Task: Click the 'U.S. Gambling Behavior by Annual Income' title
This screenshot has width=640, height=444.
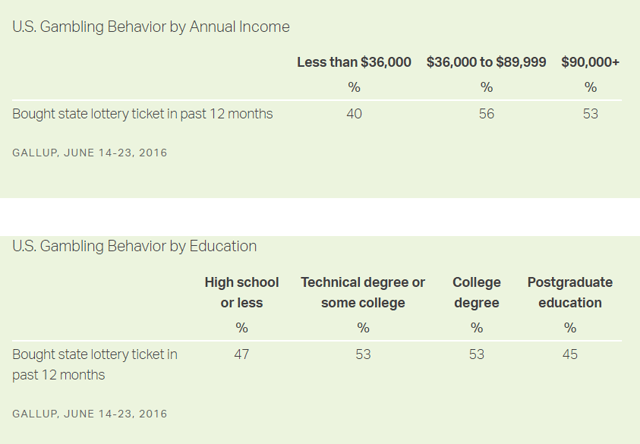Action: [151, 27]
